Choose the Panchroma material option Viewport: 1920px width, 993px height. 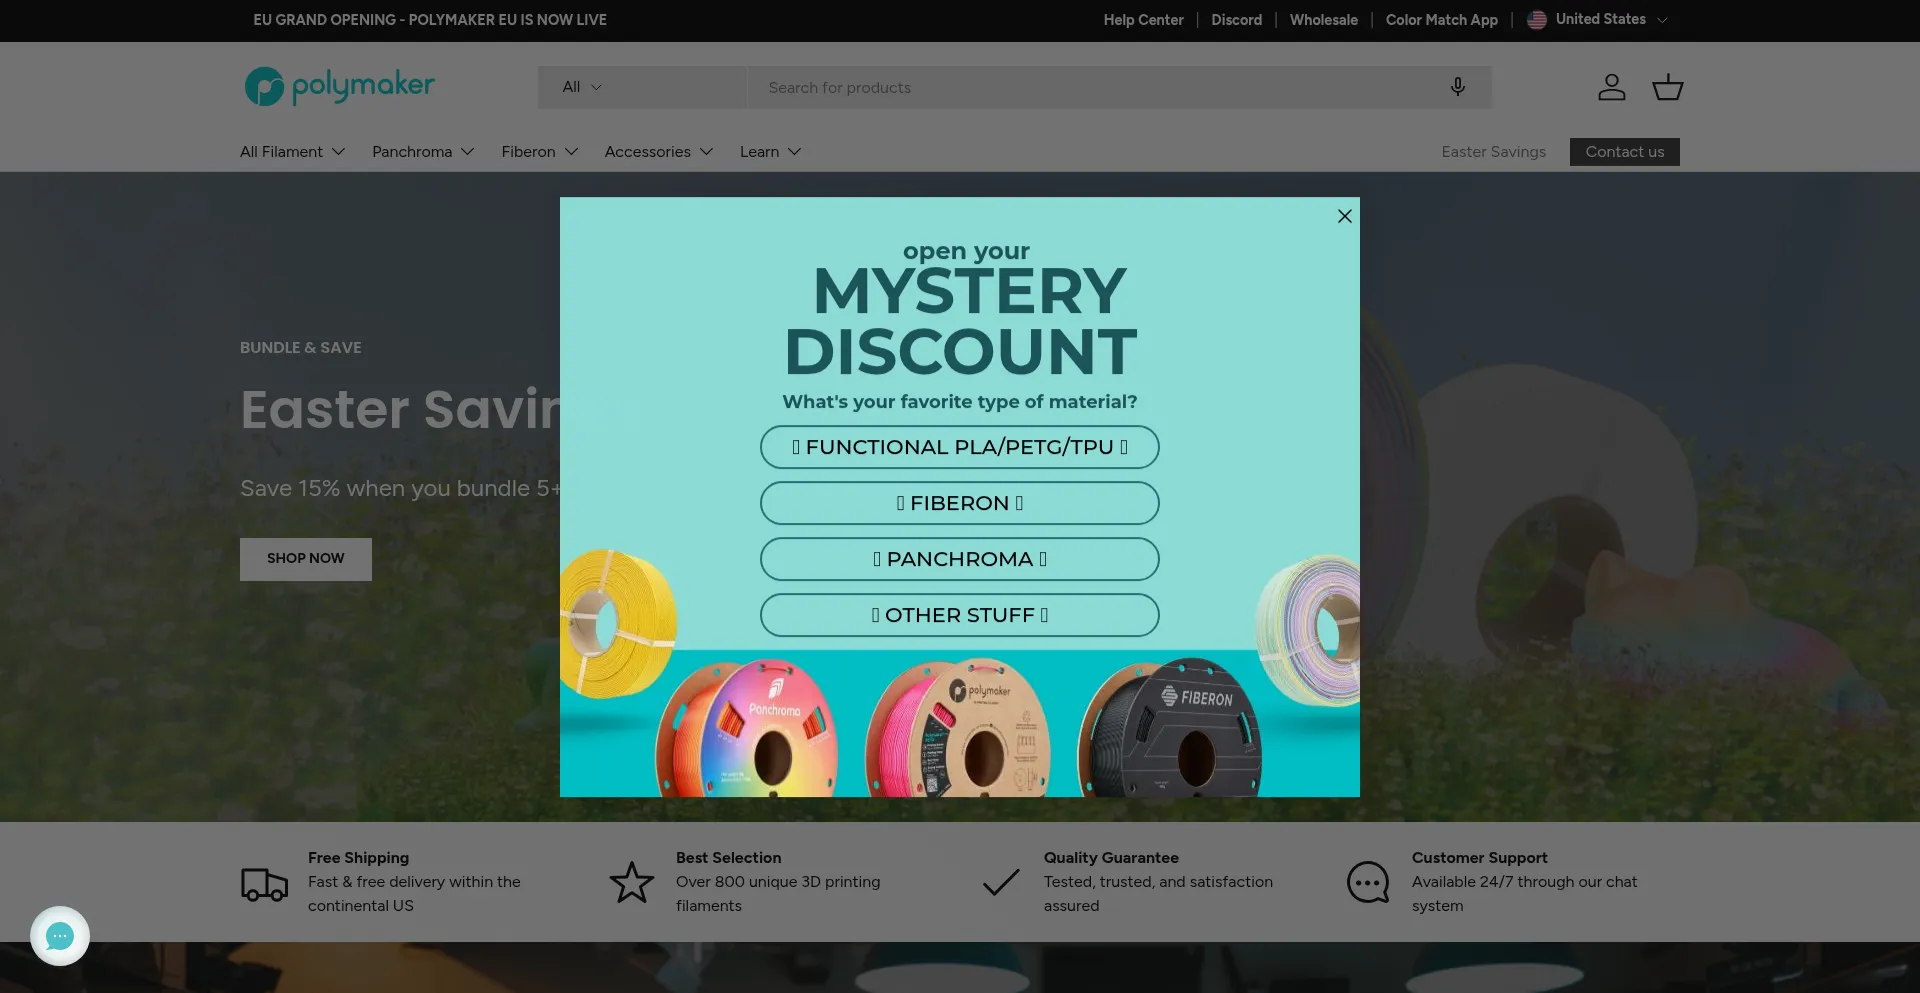pos(960,559)
